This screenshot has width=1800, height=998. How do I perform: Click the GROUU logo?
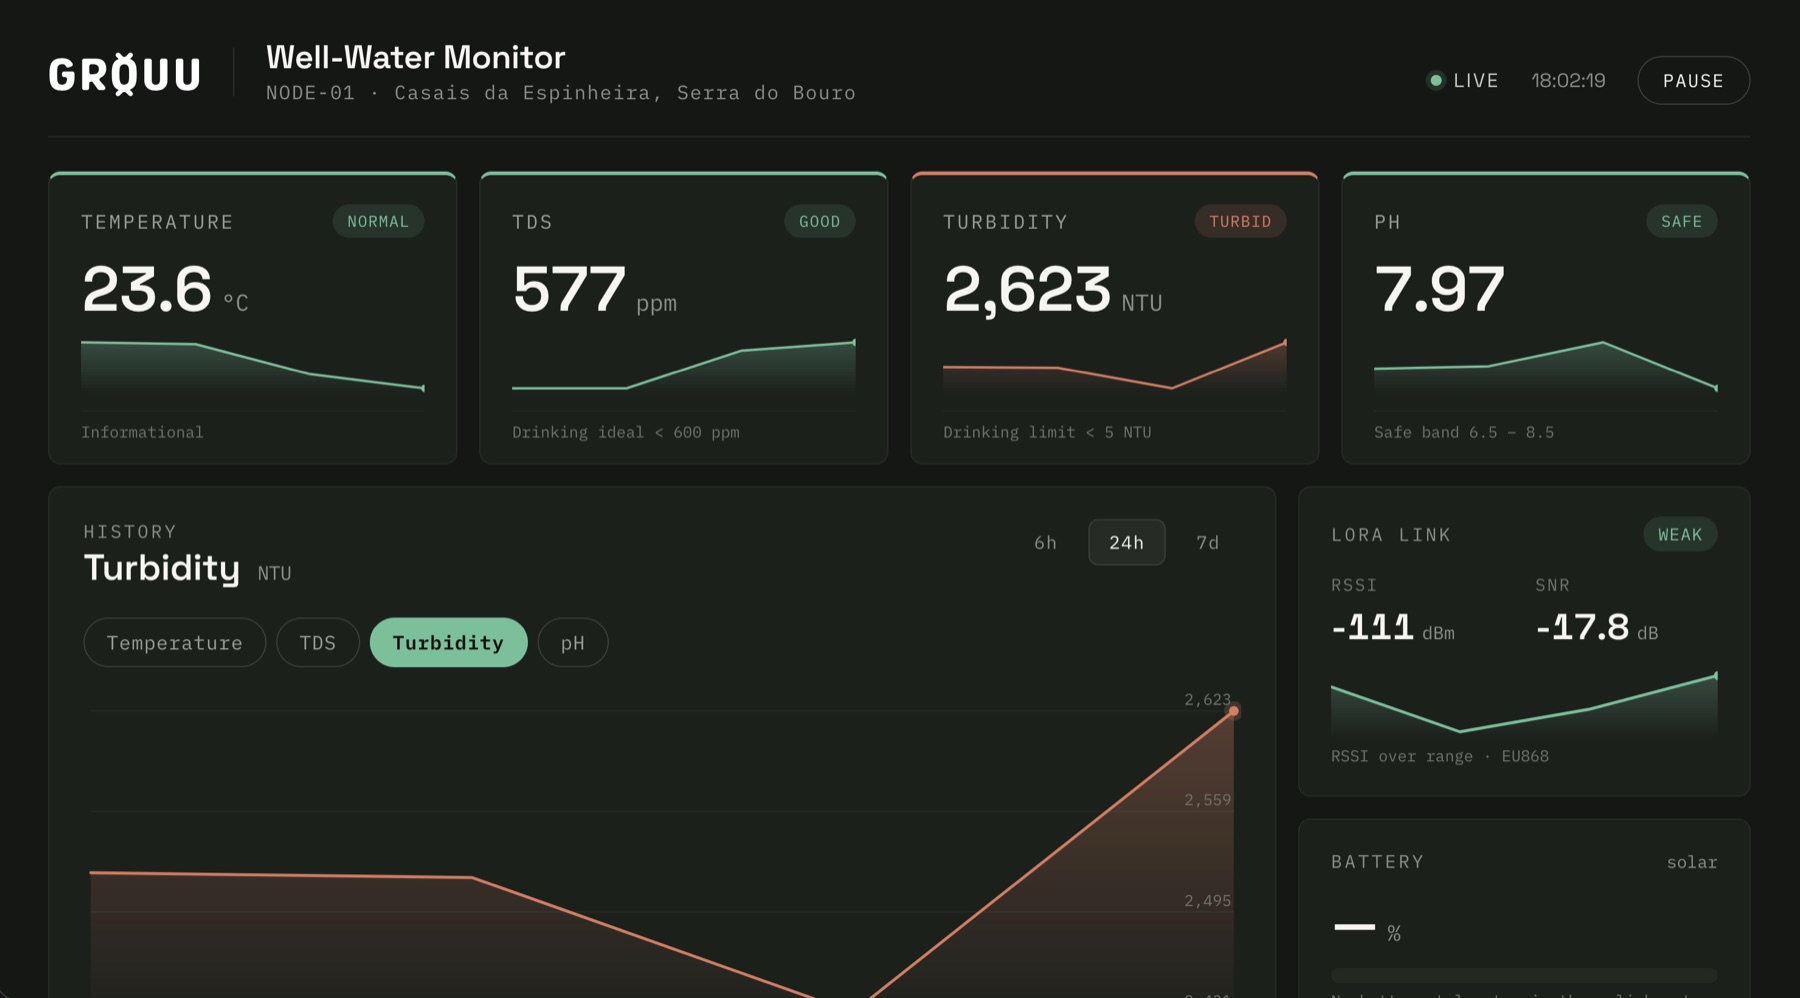point(125,74)
